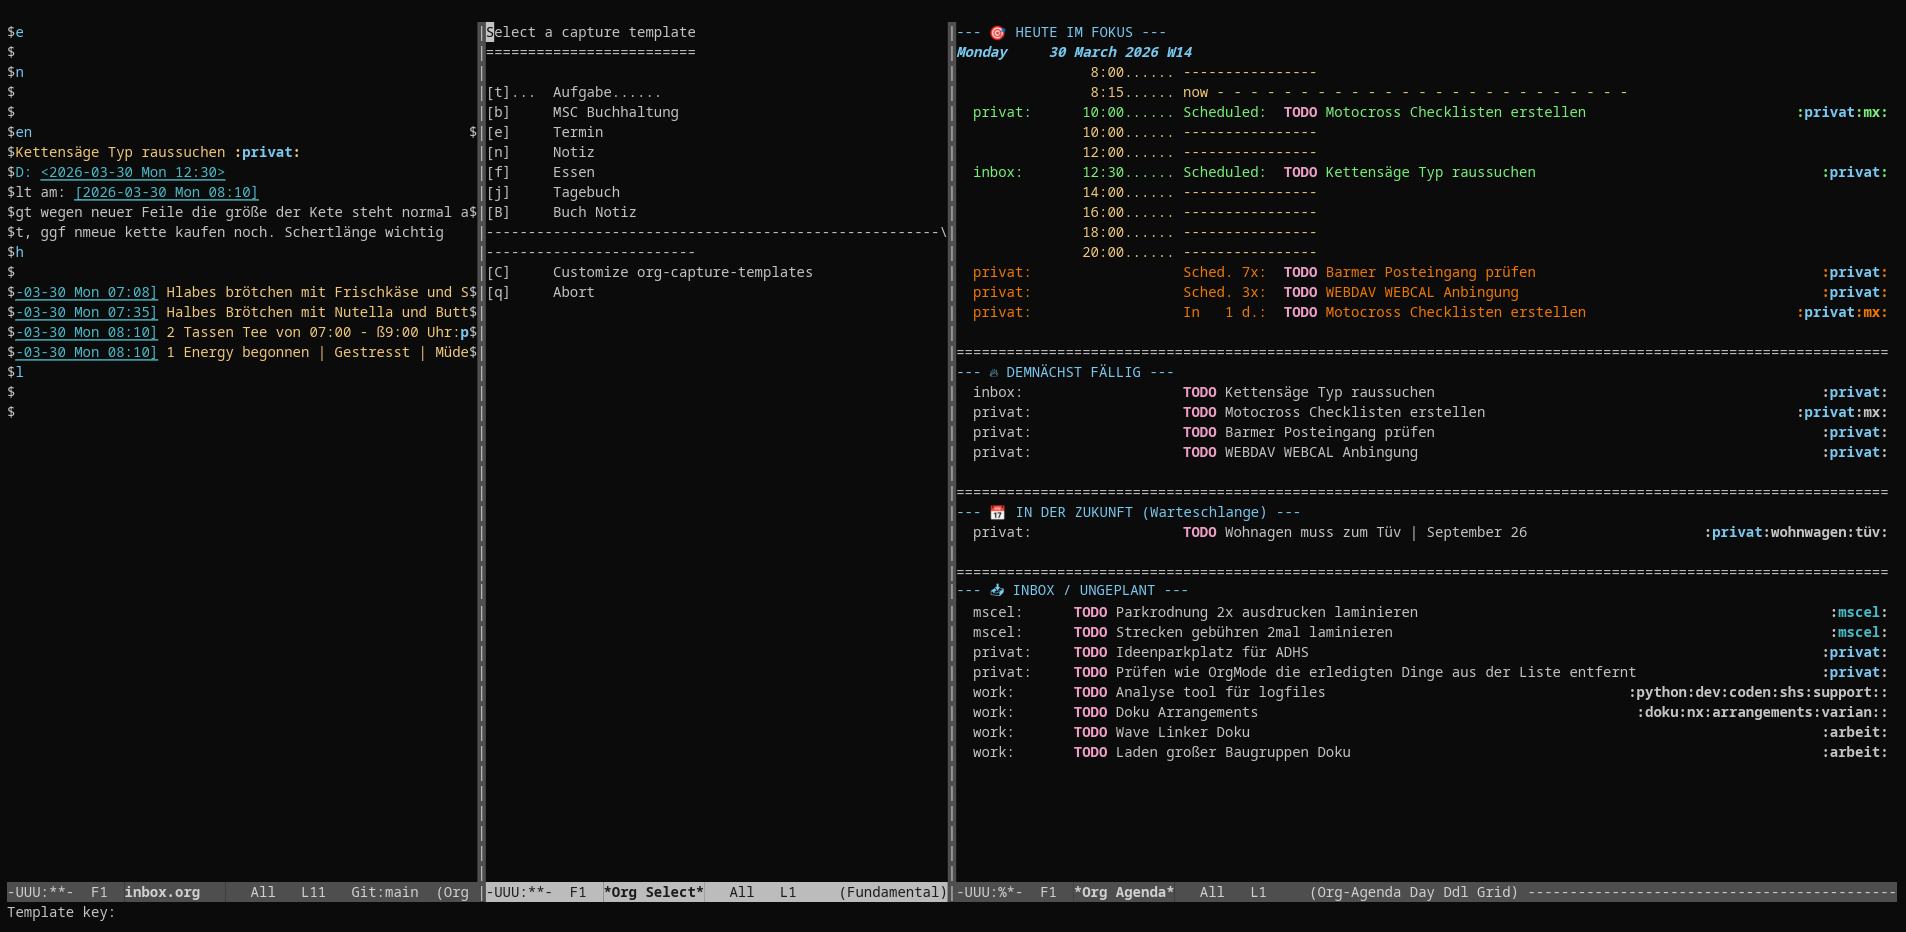Toggle TODO state of Kettensäge Typ raussuchen
The height and width of the screenshot is (932, 1906).
coord(1199,392)
